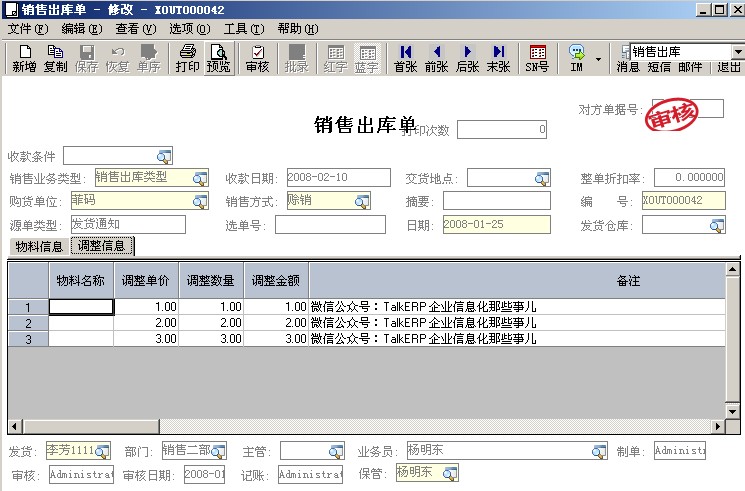The image size is (745, 491).
Task: Click the 选单号 input field
Action: 330,224
